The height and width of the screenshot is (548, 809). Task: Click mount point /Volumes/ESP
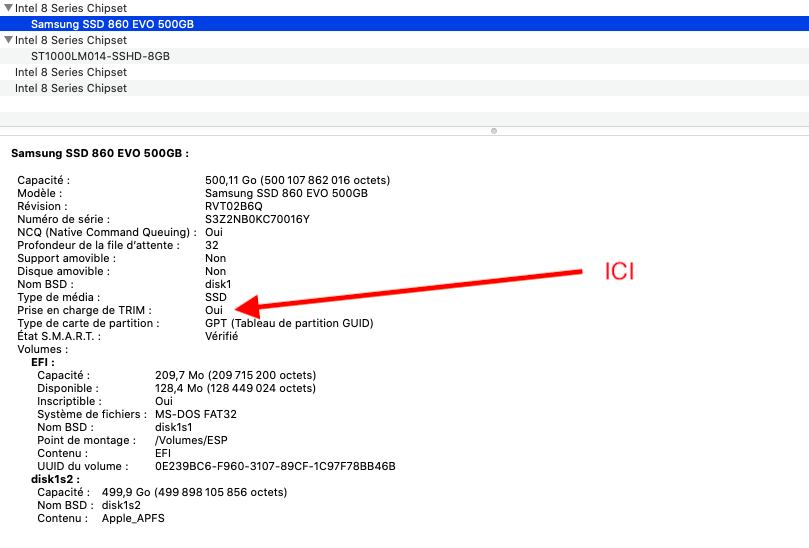[x=191, y=440]
